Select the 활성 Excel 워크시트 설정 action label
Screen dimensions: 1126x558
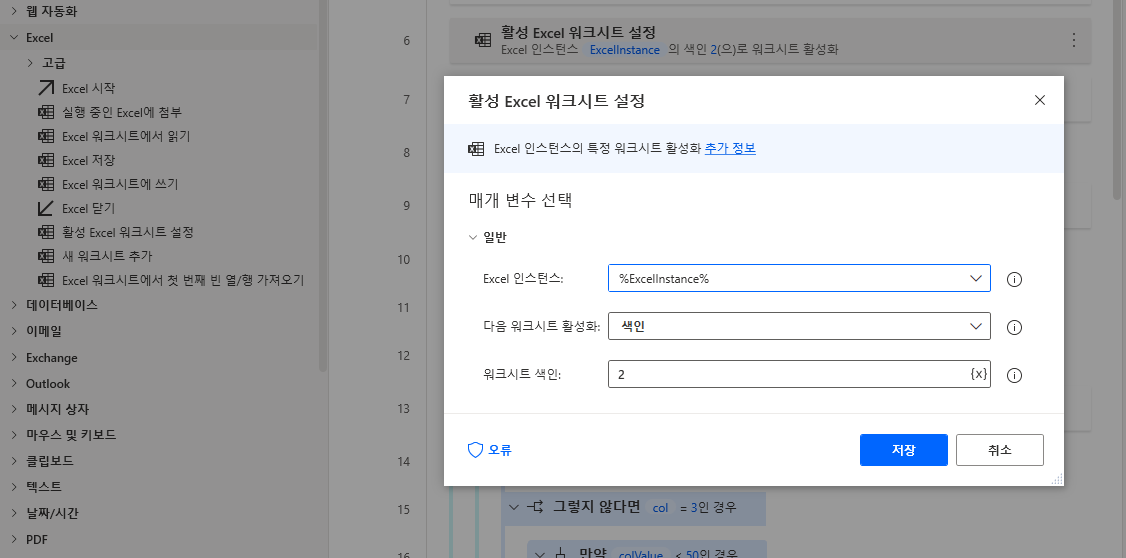128,232
